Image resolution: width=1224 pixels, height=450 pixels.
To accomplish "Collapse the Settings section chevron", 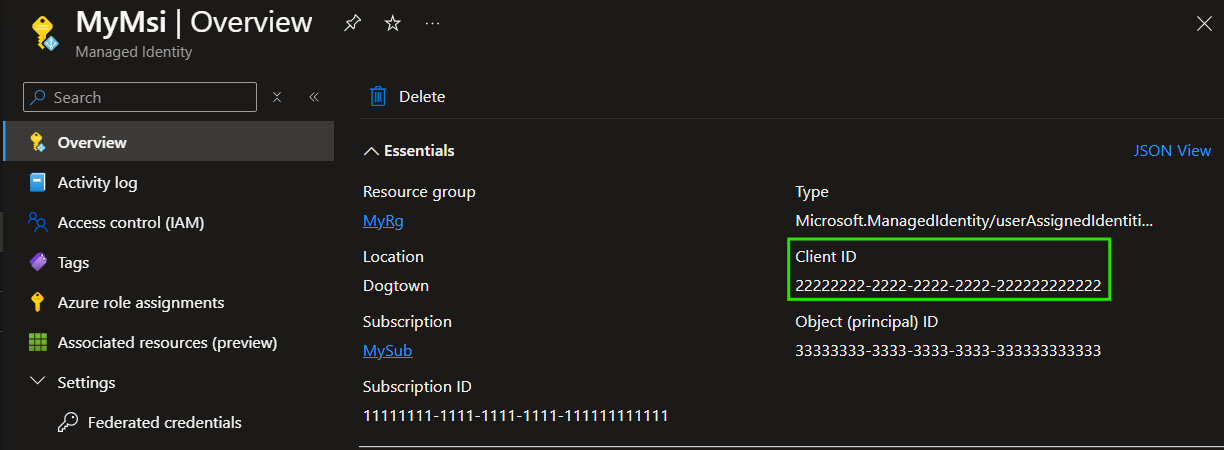I will (x=38, y=382).
